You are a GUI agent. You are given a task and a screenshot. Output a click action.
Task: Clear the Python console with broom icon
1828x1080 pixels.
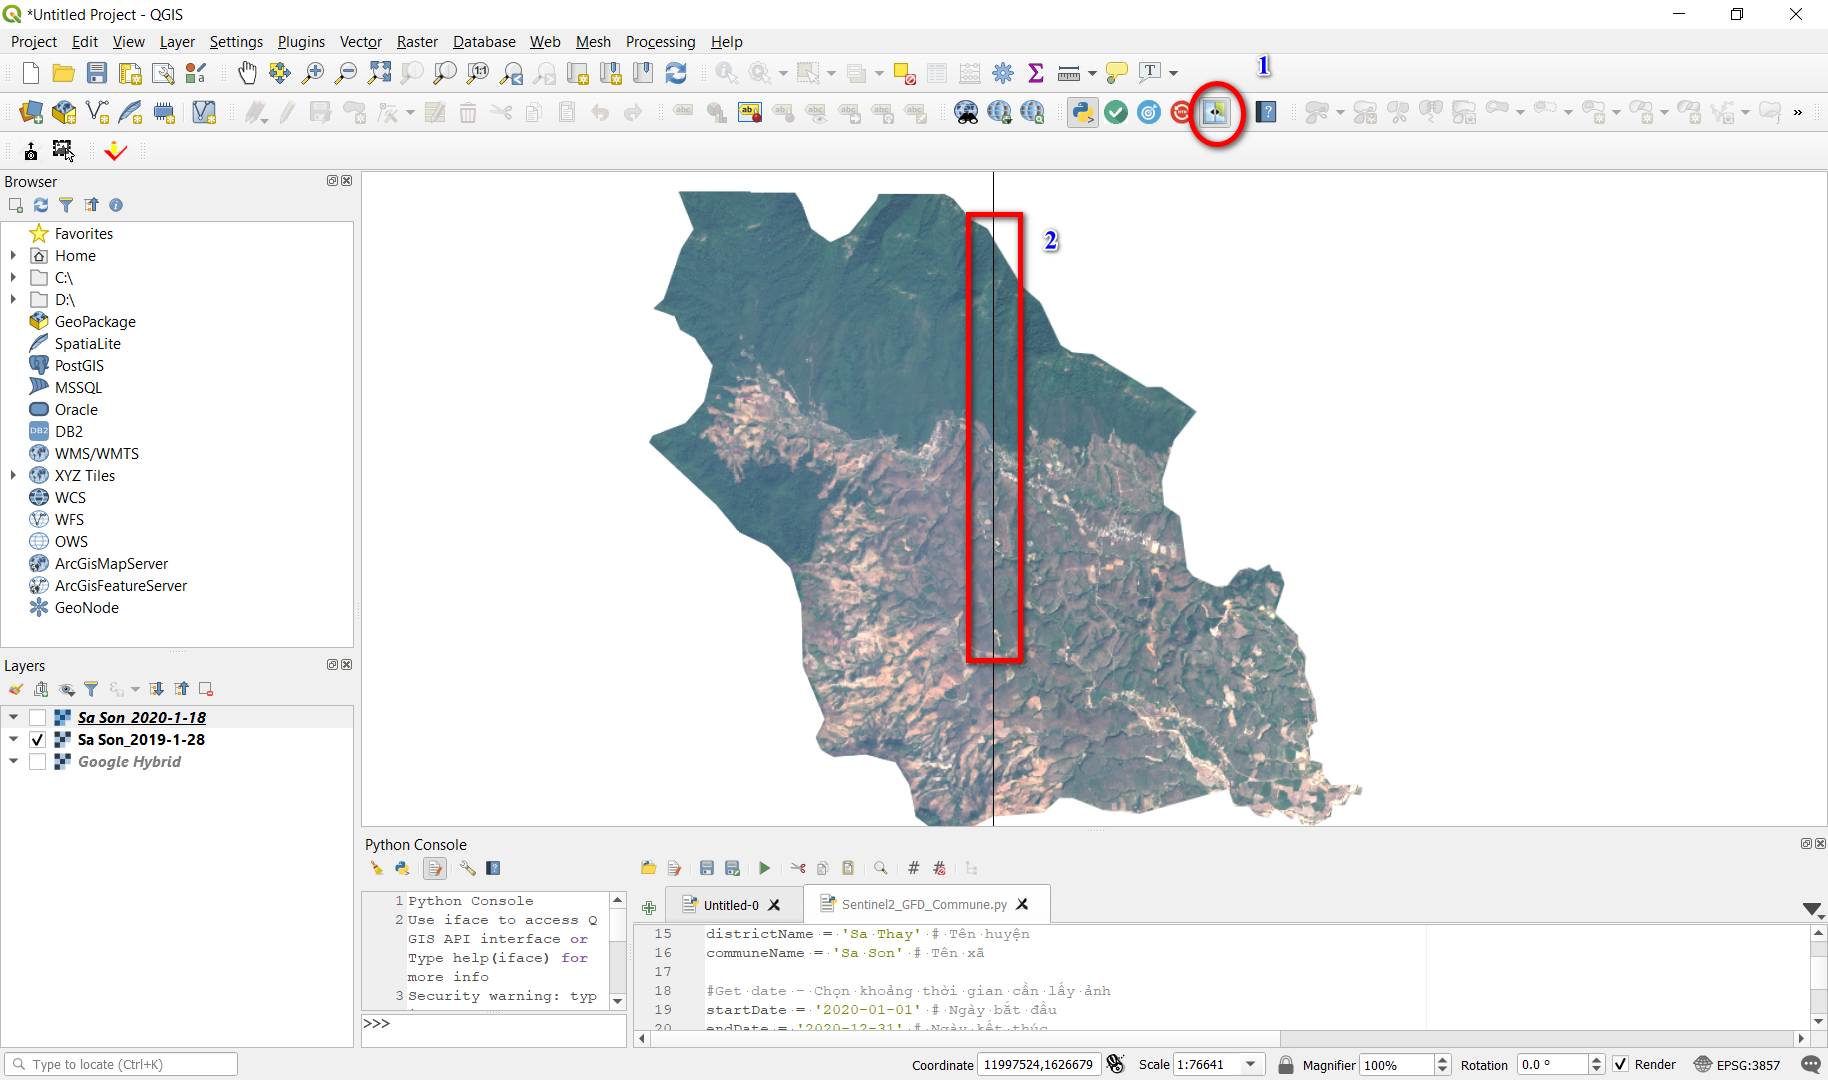tap(377, 868)
